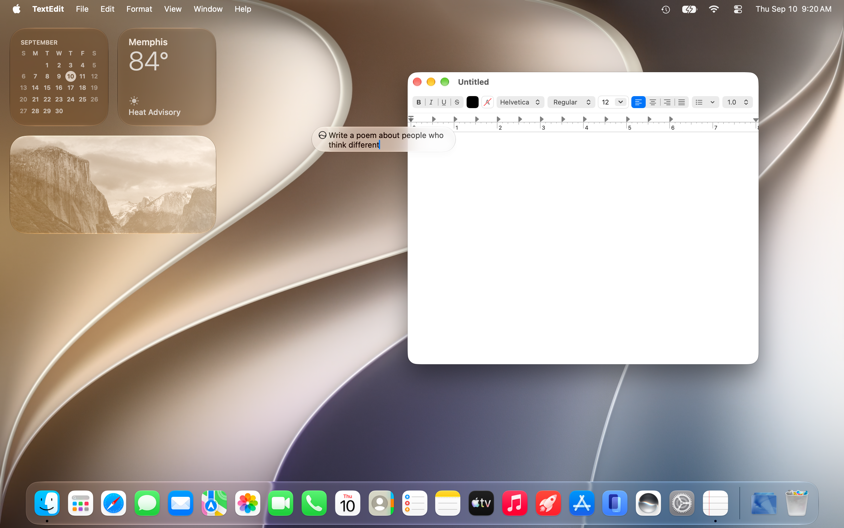Open the Wi-Fi menu bar icon
Screen dimensions: 844x528
[x=714, y=9]
